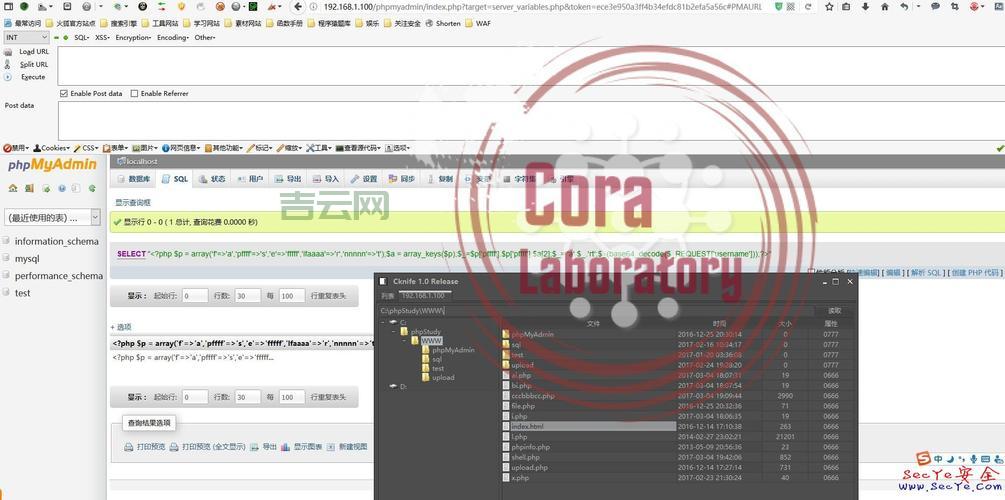
Task: Click the print preview icon below results
Action: pos(131,447)
